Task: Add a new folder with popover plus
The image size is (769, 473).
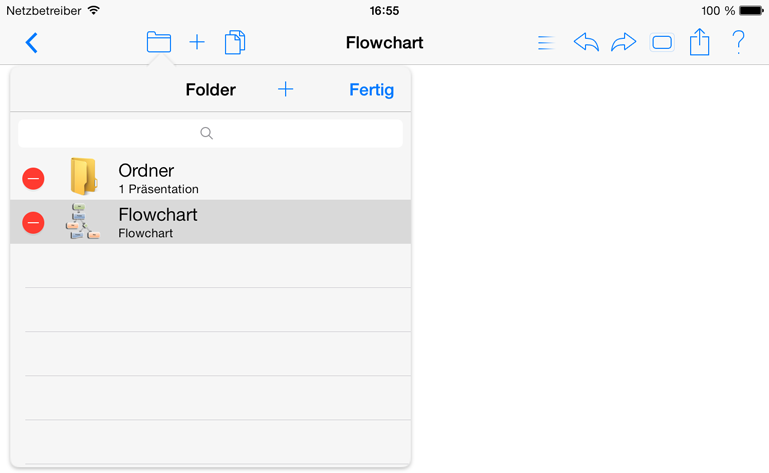Action: tap(285, 89)
